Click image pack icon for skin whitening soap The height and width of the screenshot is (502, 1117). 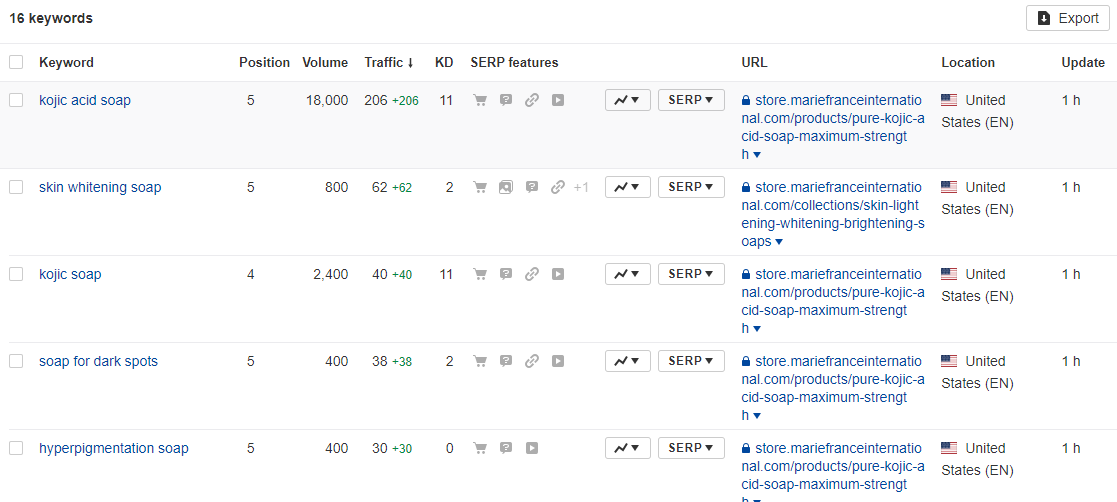tap(506, 187)
